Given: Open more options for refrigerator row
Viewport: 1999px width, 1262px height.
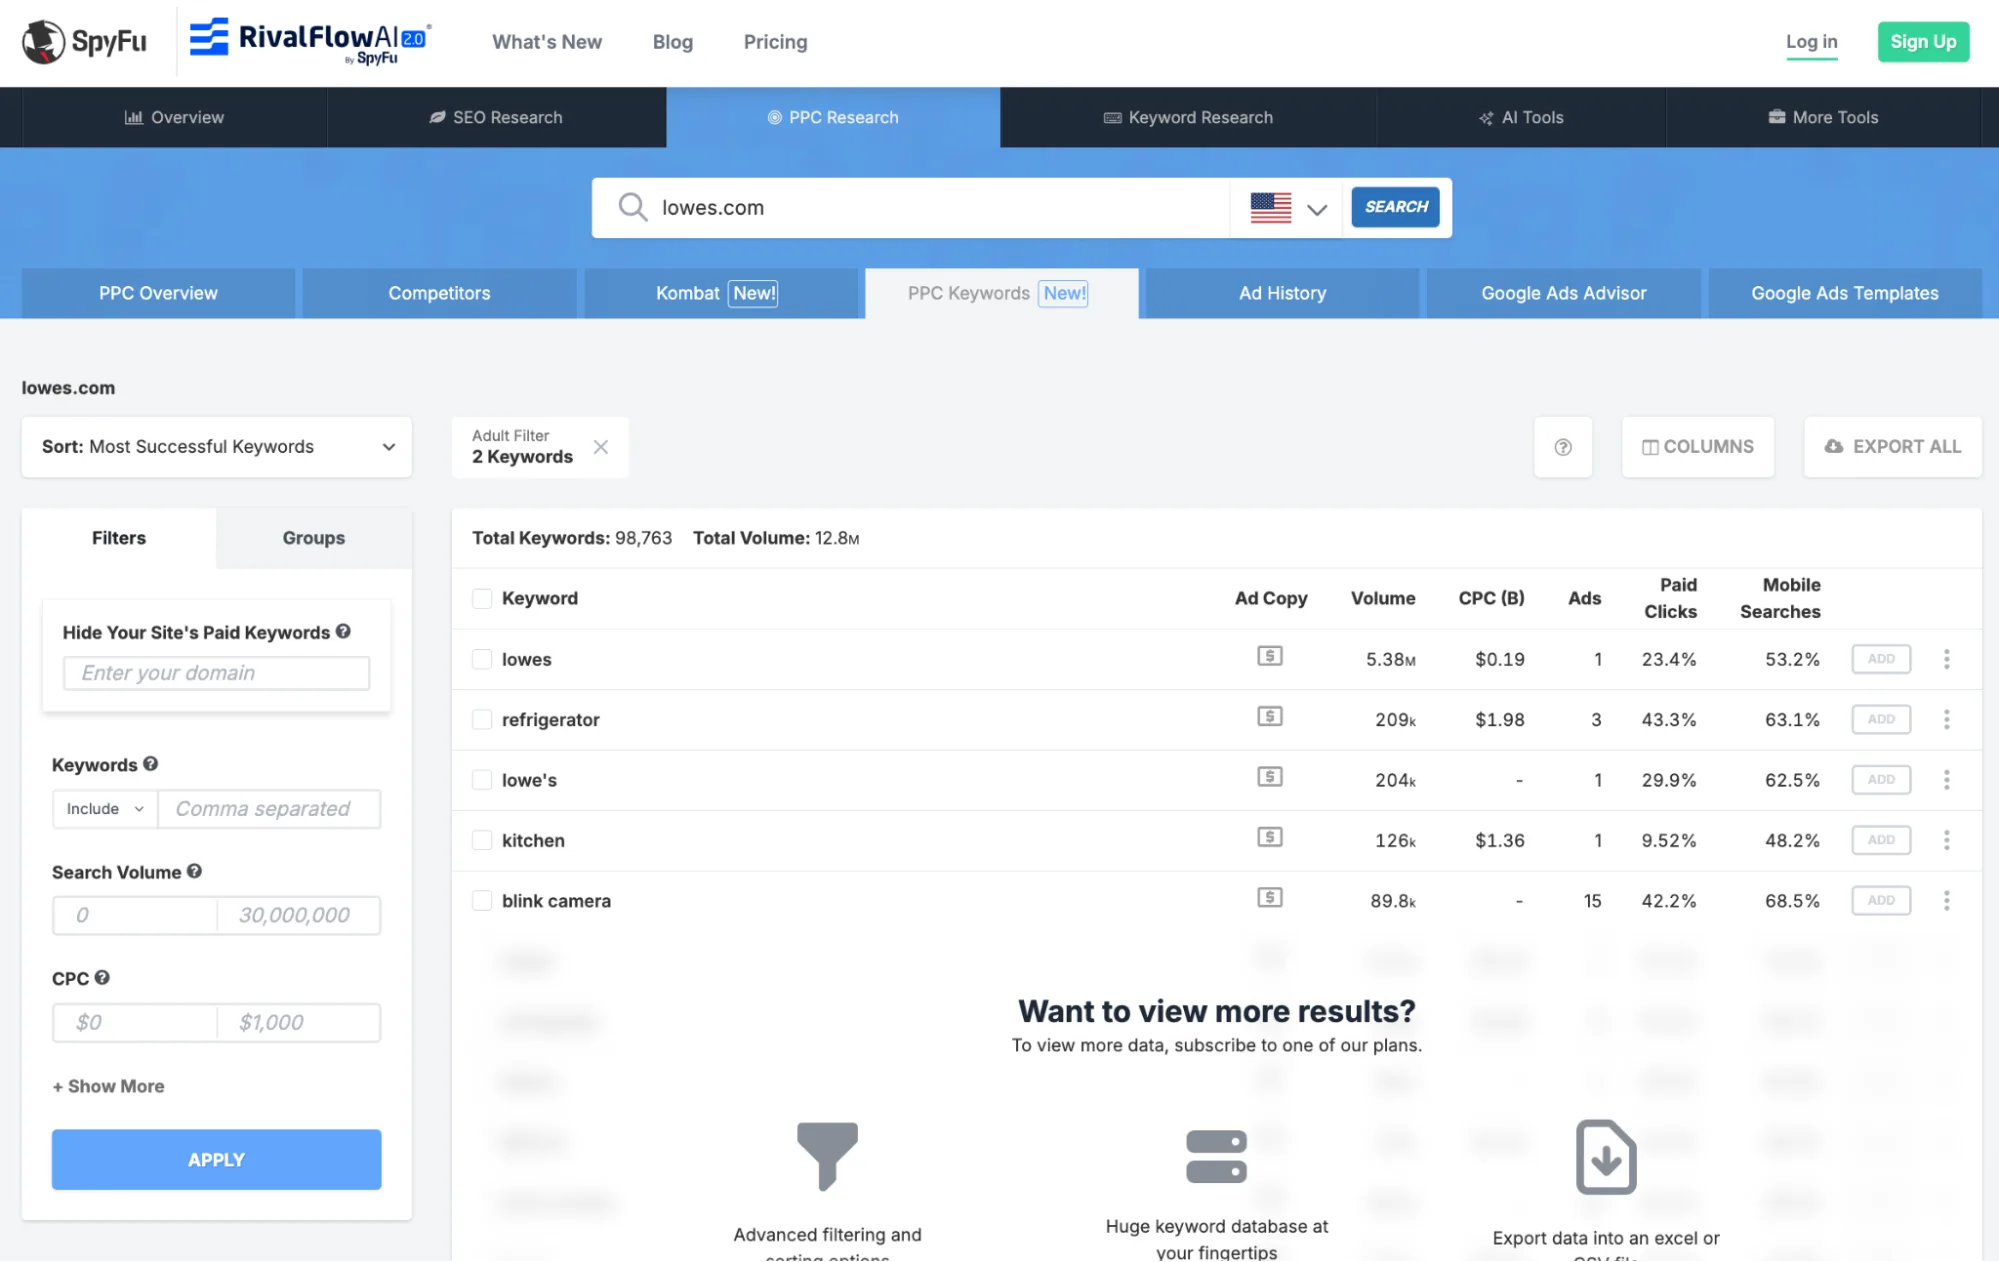Looking at the screenshot, I should [x=1946, y=719].
